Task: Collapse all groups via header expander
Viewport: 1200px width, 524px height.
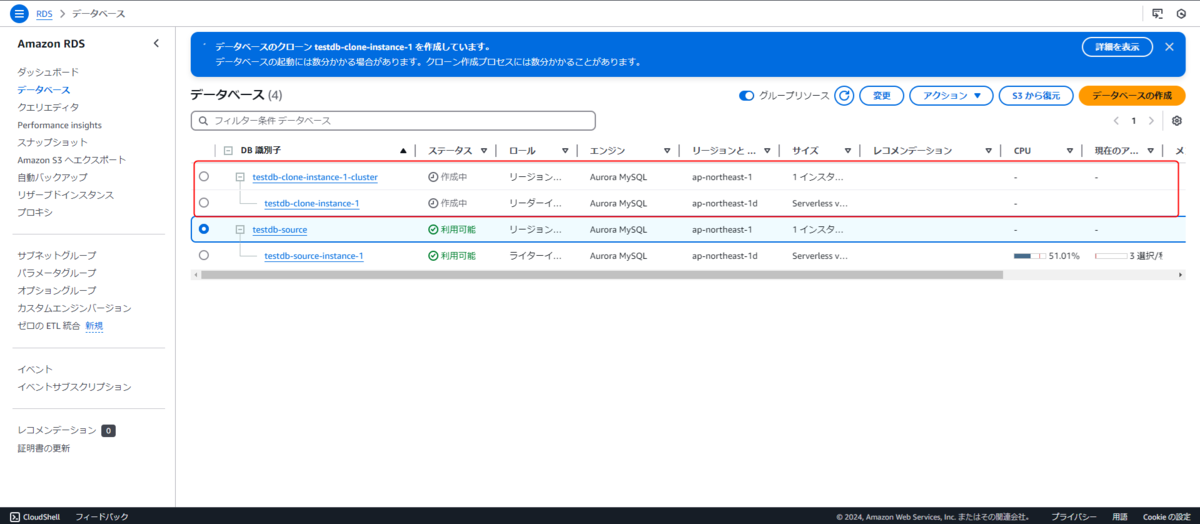Action: pos(228,151)
